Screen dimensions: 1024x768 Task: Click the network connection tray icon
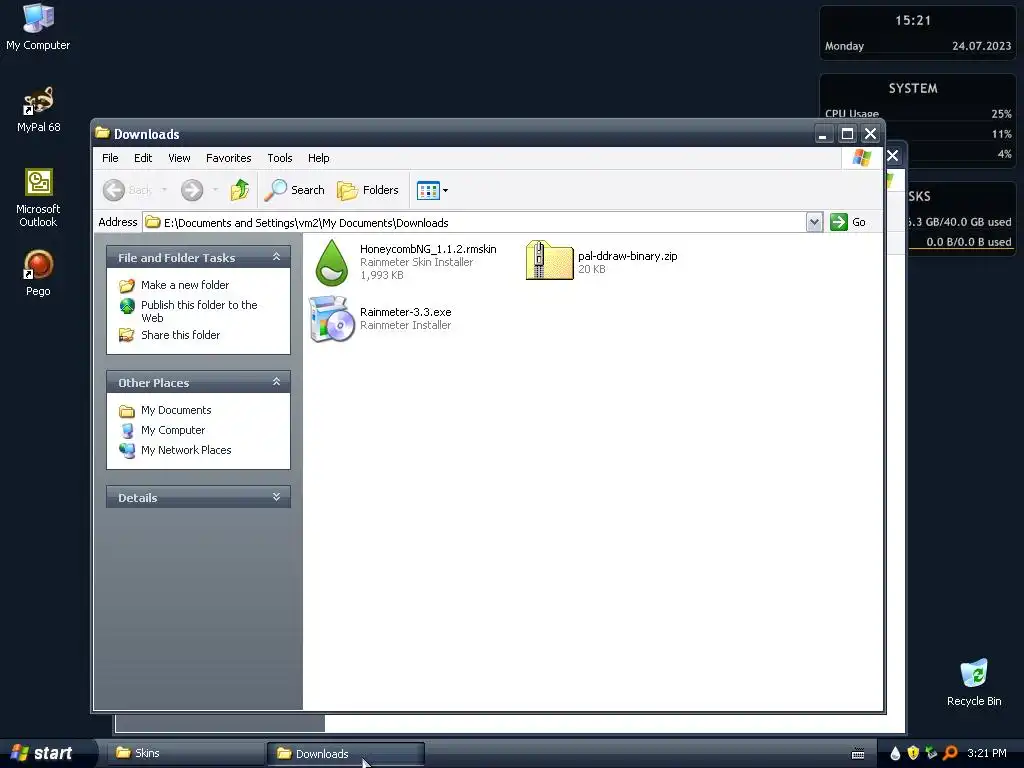point(931,753)
